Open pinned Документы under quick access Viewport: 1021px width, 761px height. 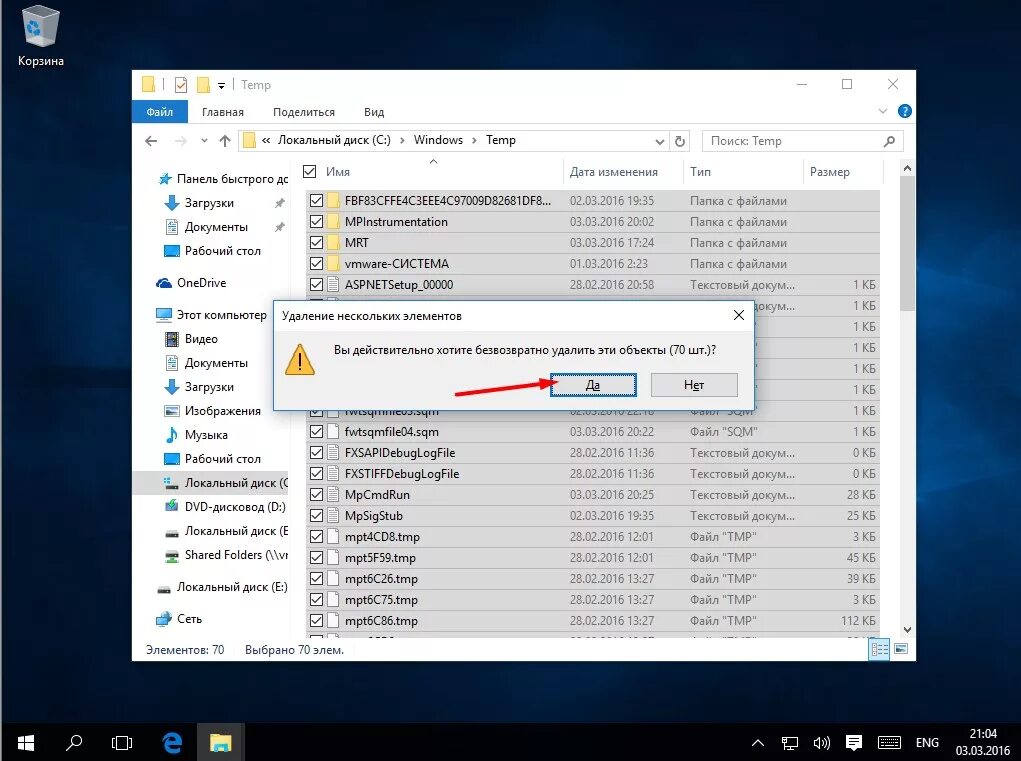coord(216,227)
